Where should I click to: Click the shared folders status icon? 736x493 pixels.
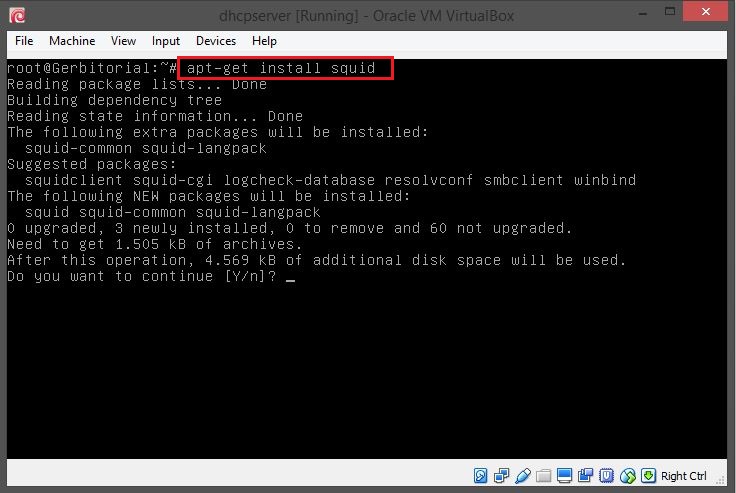tap(543, 476)
